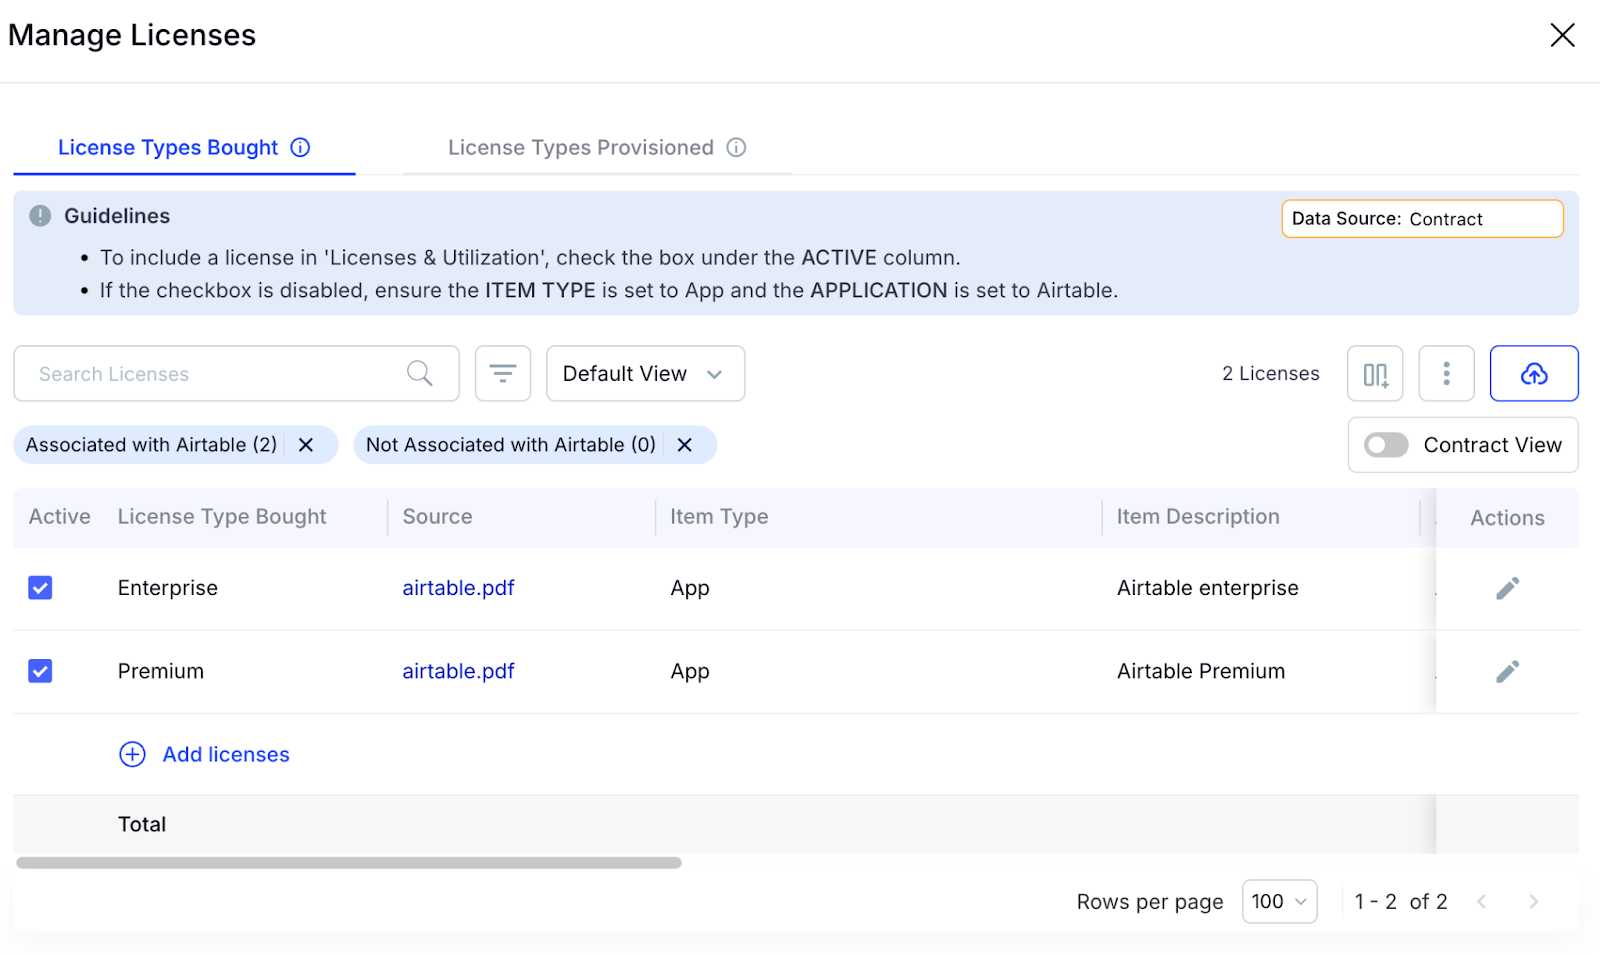Viewport: 1600px width, 955px height.
Task: Select the Premium license name cell
Action: pyautogui.click(x=161, y=671)
